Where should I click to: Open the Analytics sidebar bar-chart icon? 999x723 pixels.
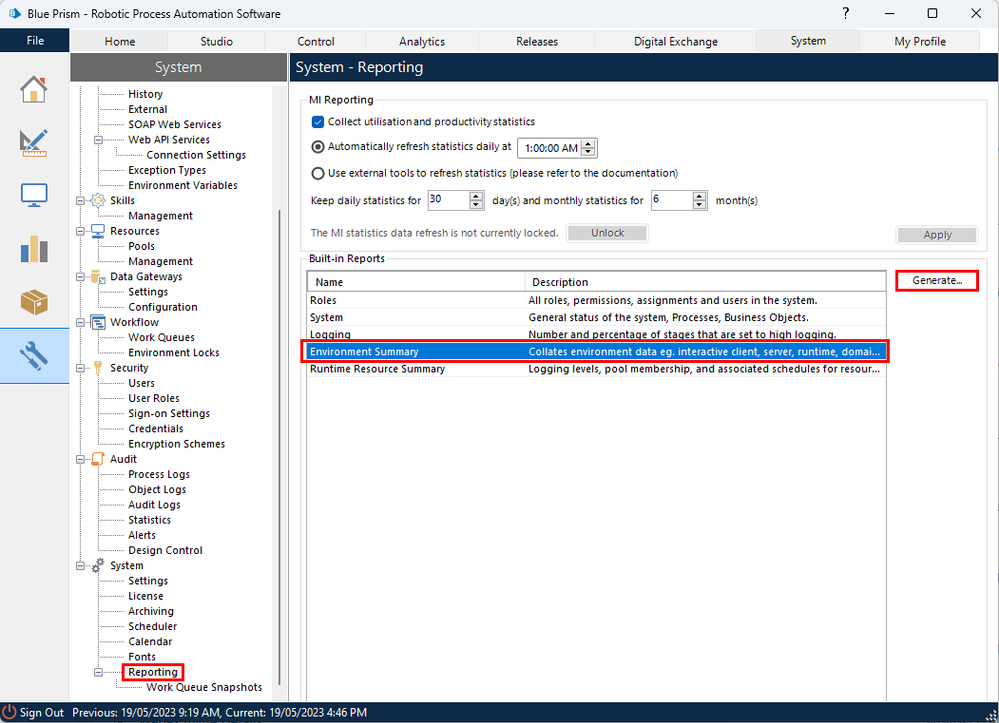(x=34, y=248)
